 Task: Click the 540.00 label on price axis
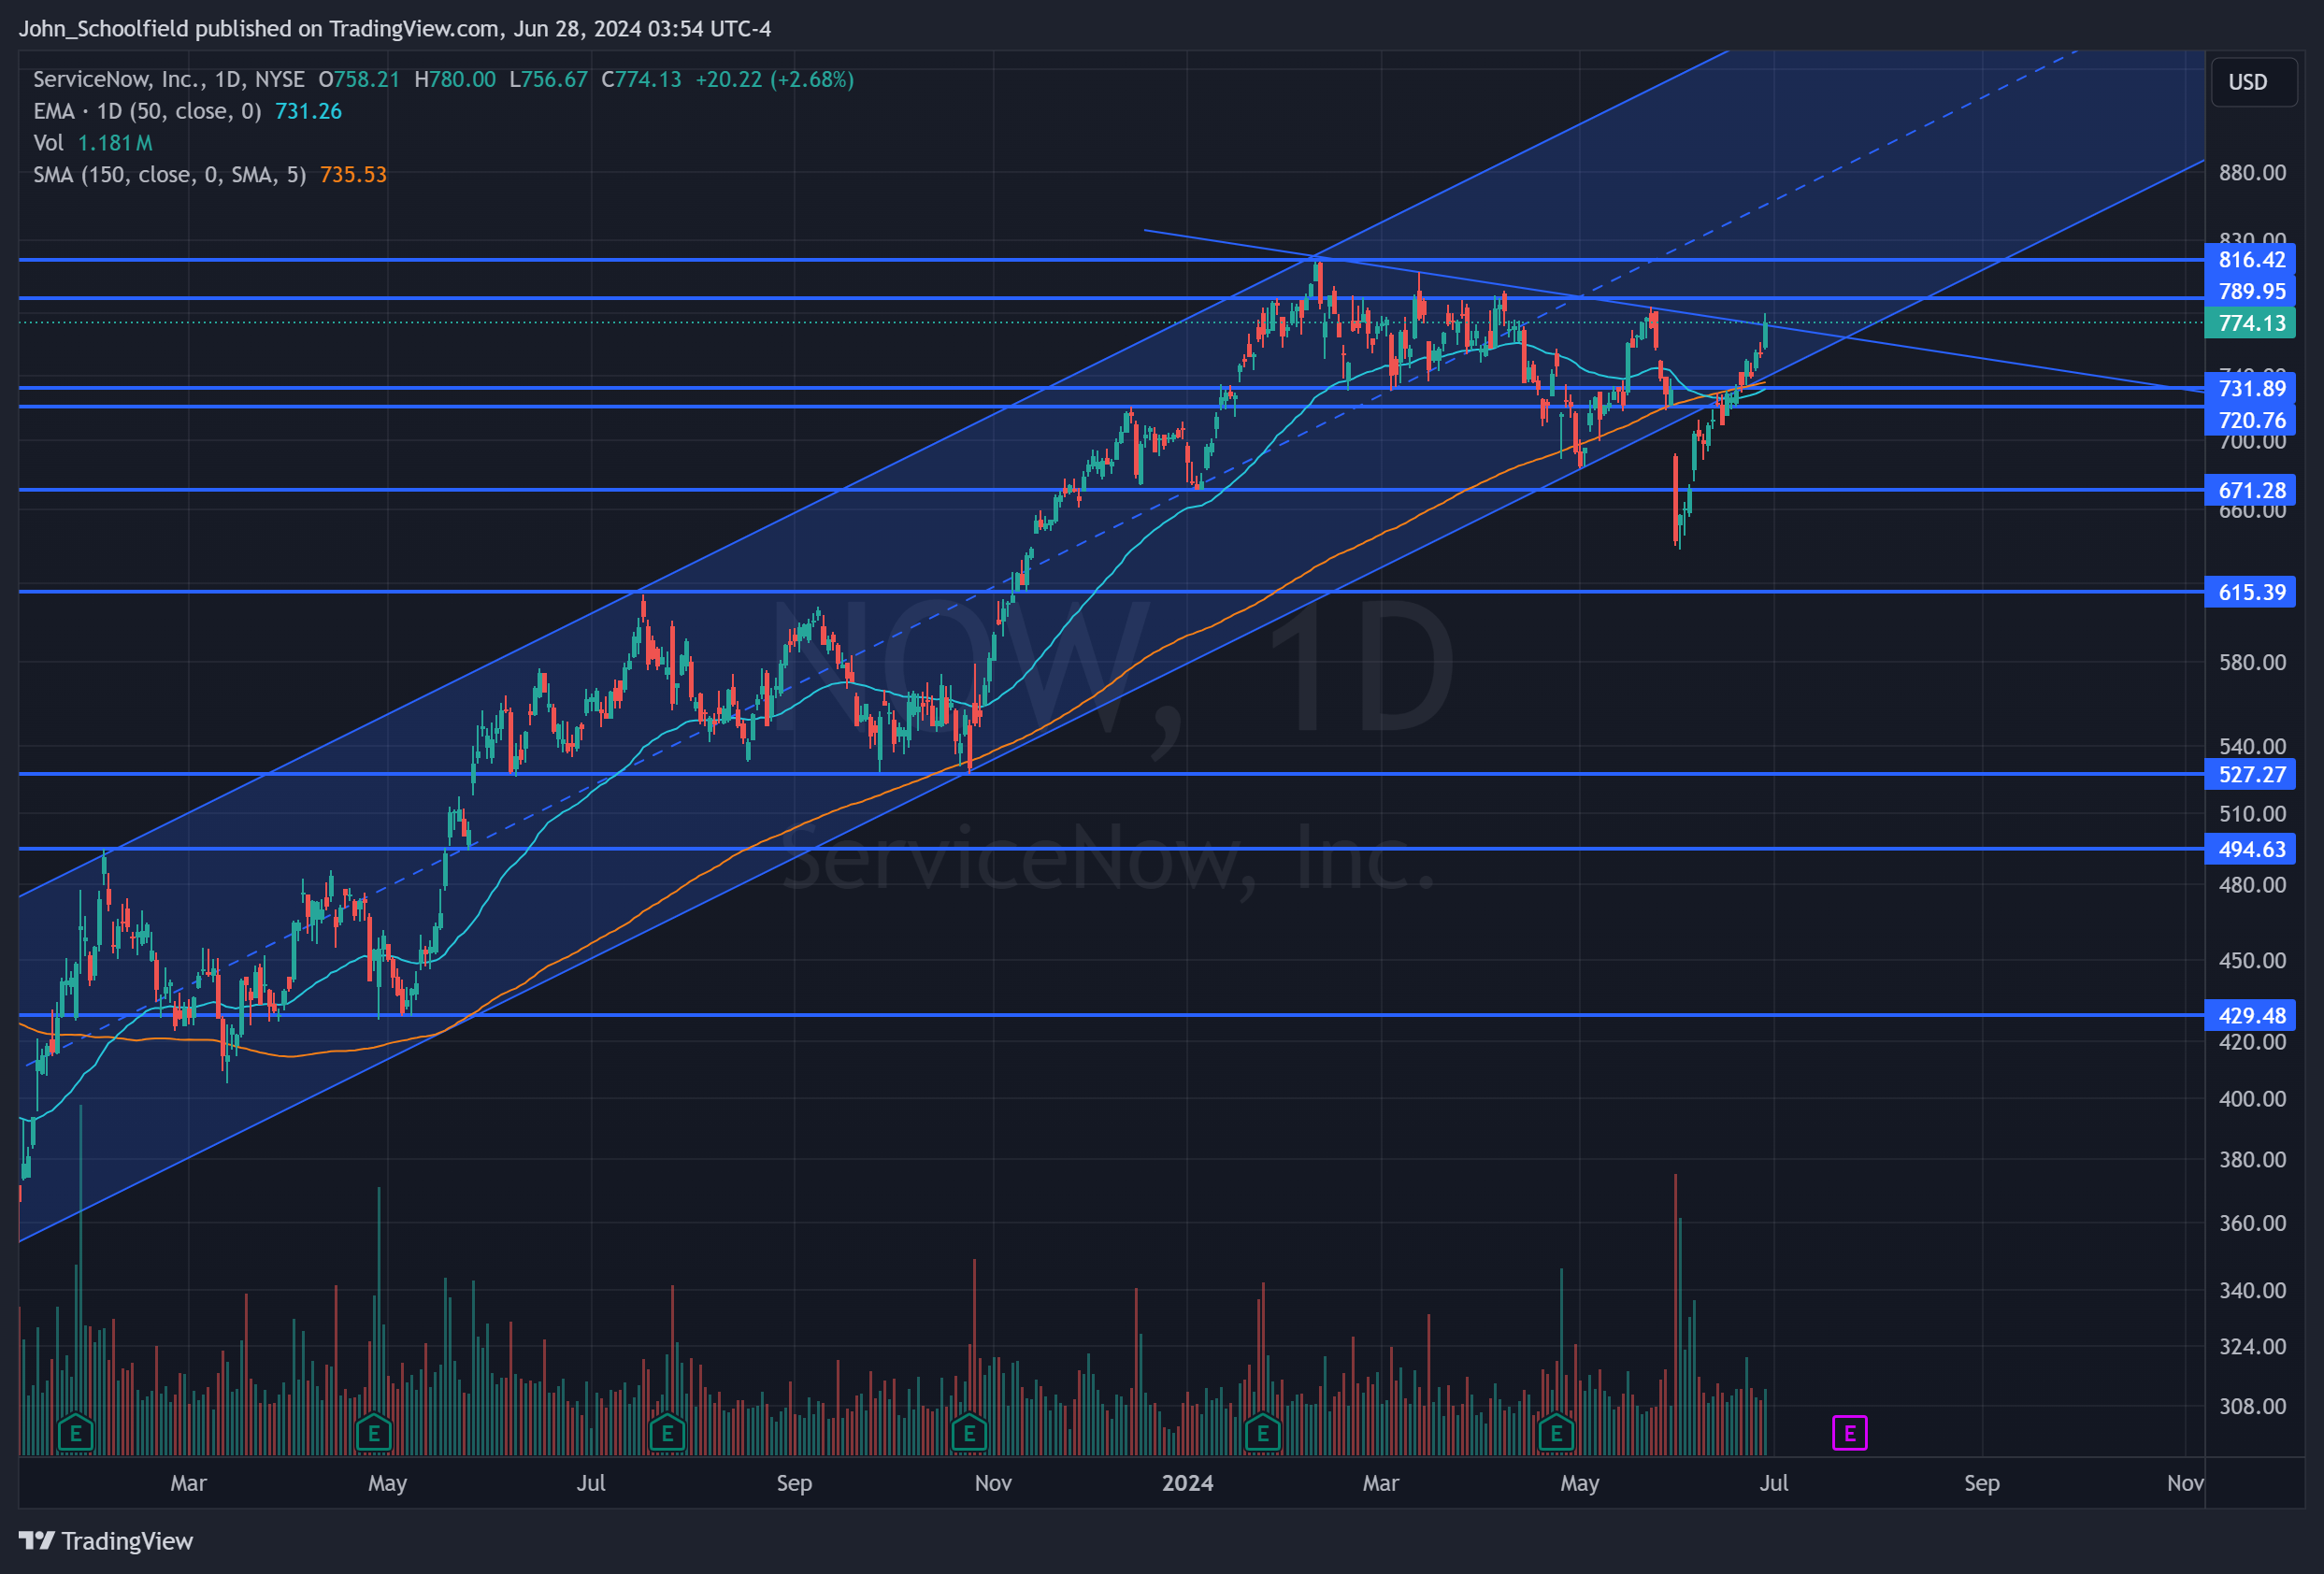(x=2252, y=746)
